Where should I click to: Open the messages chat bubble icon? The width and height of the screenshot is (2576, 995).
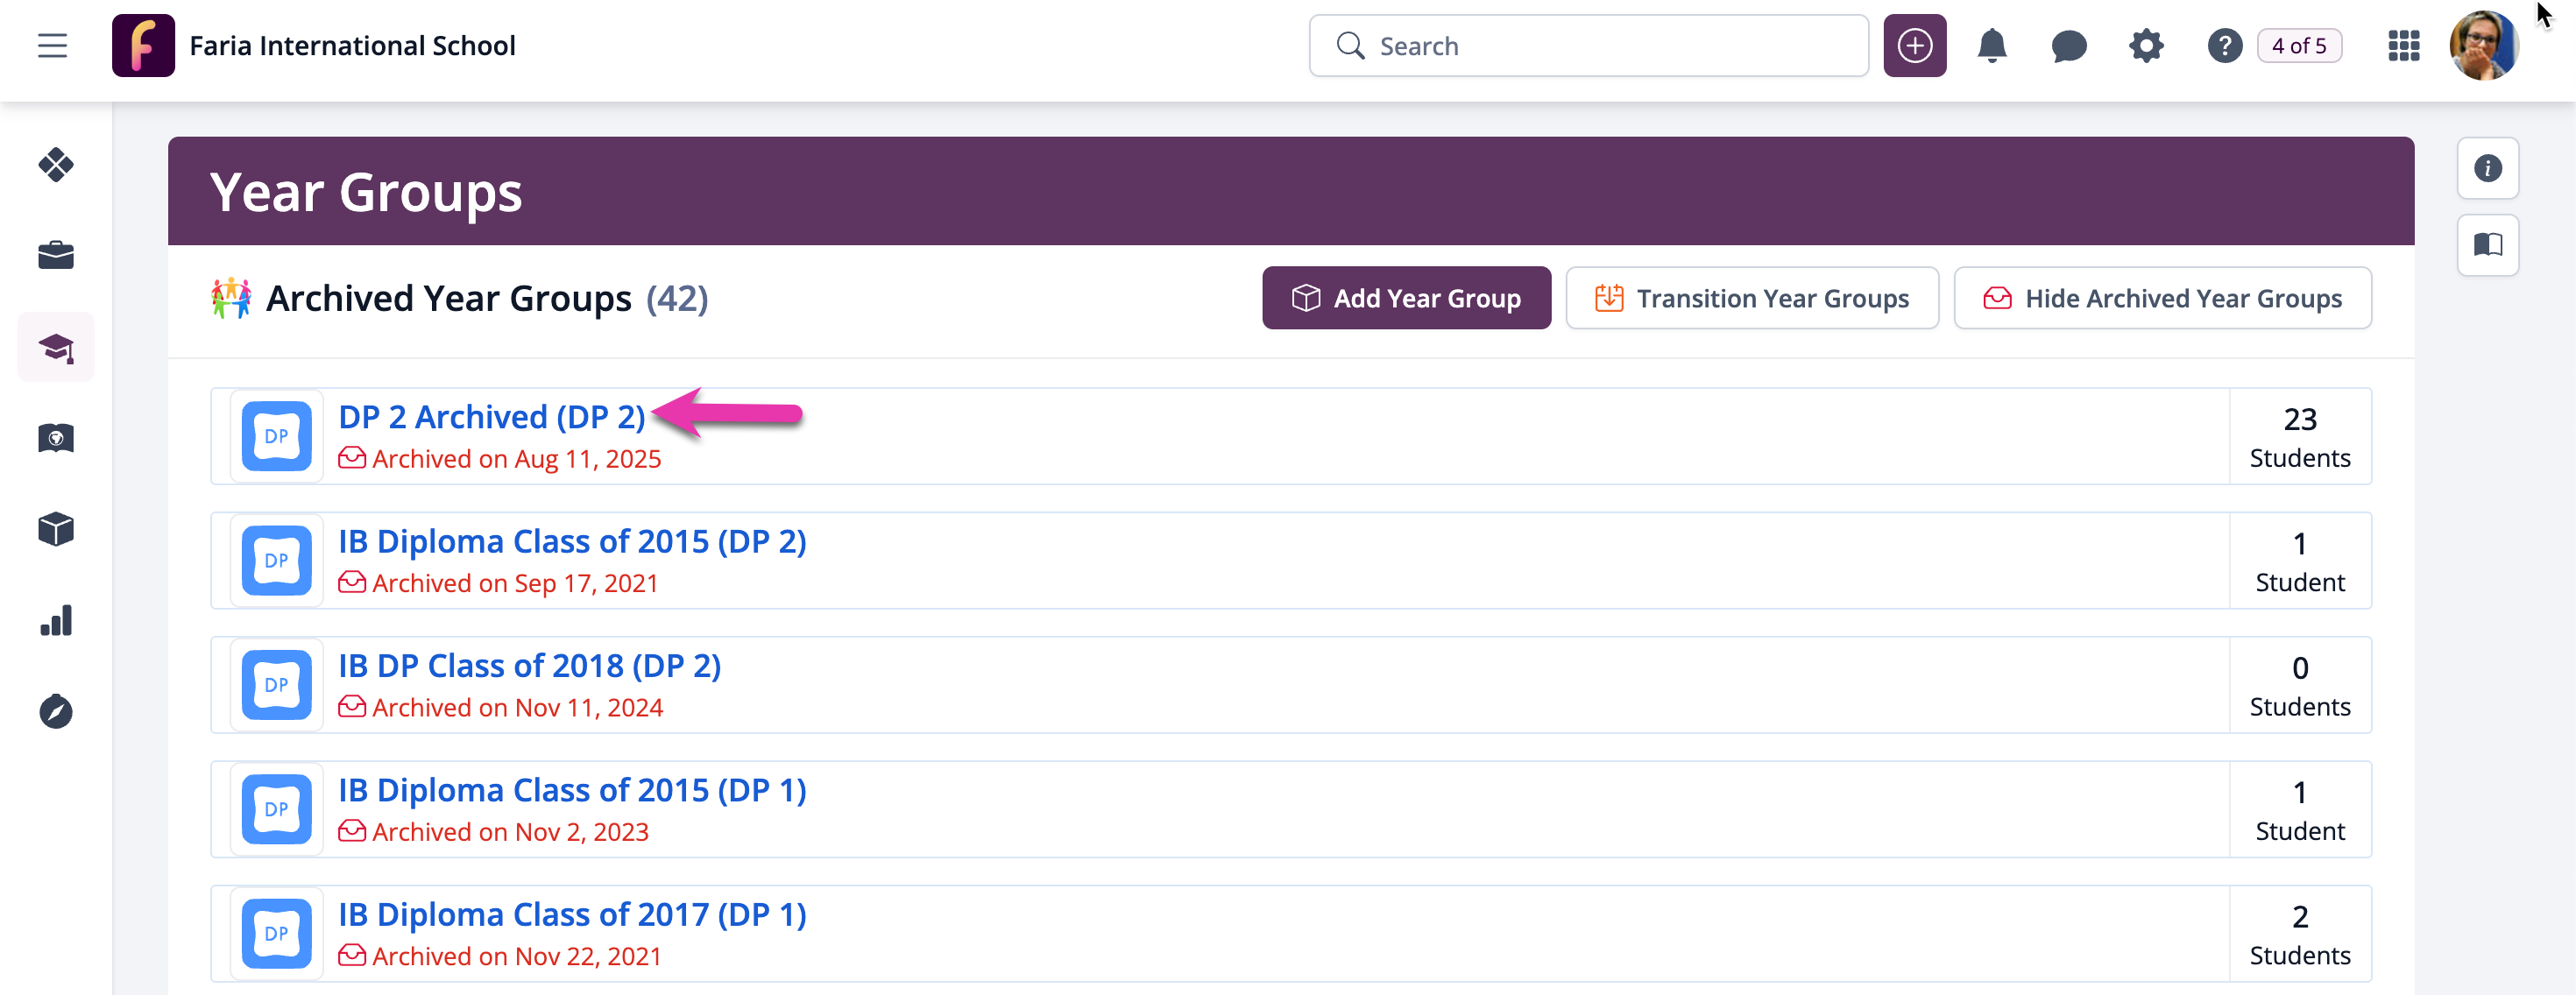pyautogui.click(x=2068, y=46)
